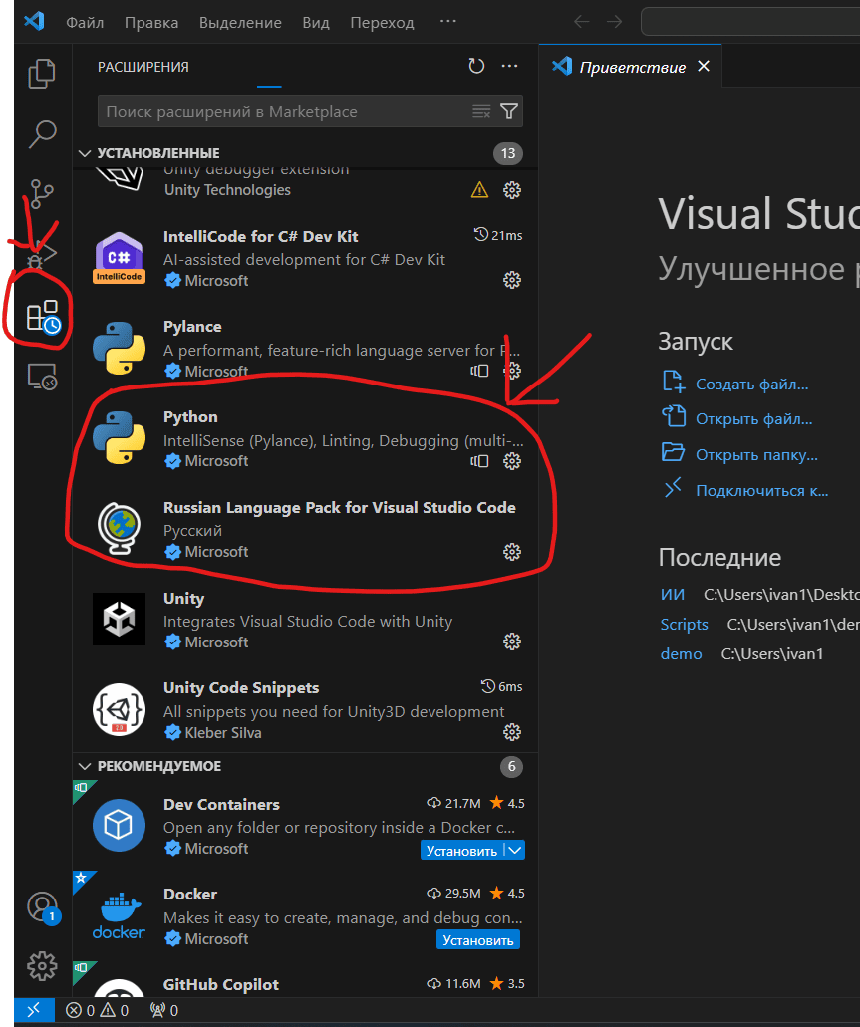Open Source Control view

[41, 192]
